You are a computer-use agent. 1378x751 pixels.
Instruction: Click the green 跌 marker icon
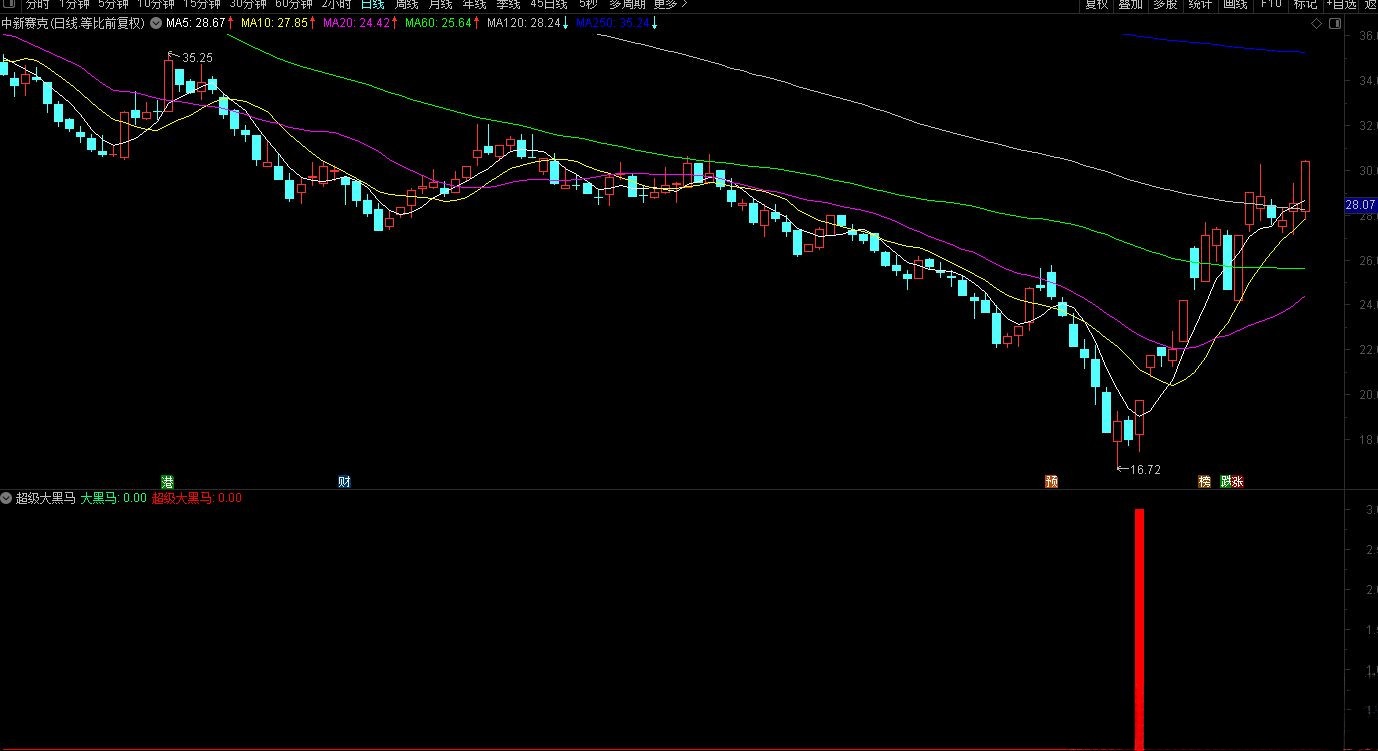pos(1226,481)
